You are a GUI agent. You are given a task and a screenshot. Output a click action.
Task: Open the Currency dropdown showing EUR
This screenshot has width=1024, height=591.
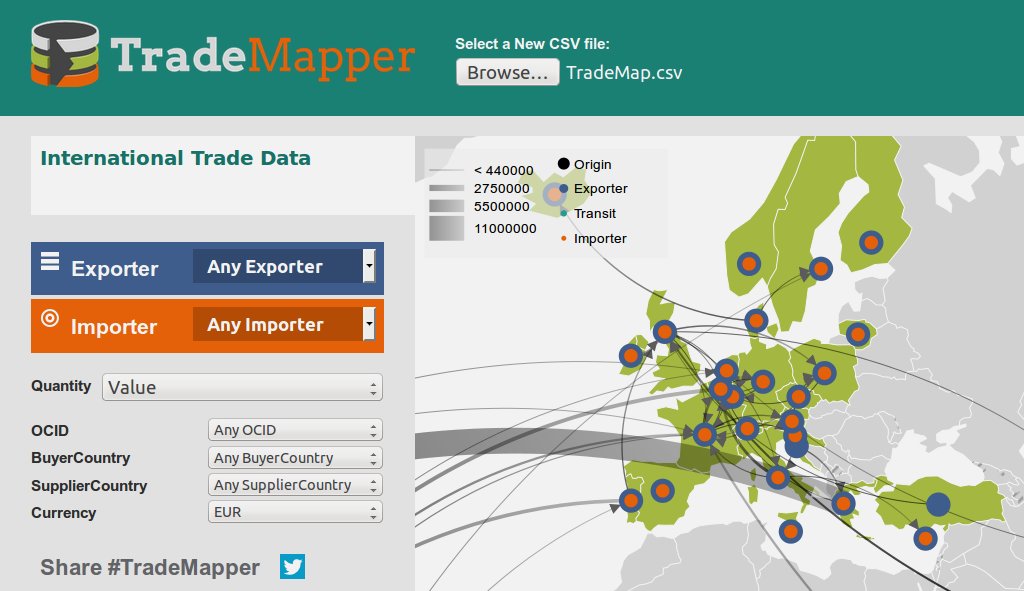tap(295, 512)
